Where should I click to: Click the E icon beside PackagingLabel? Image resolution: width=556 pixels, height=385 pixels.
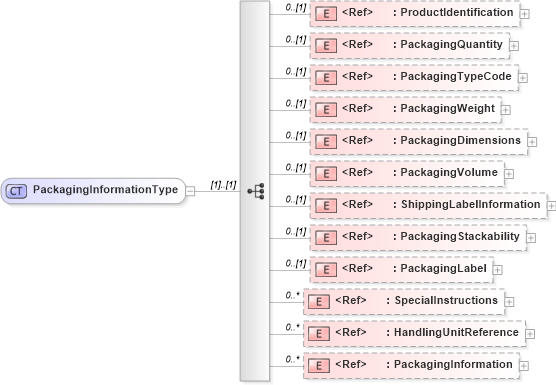click(326, 270)
